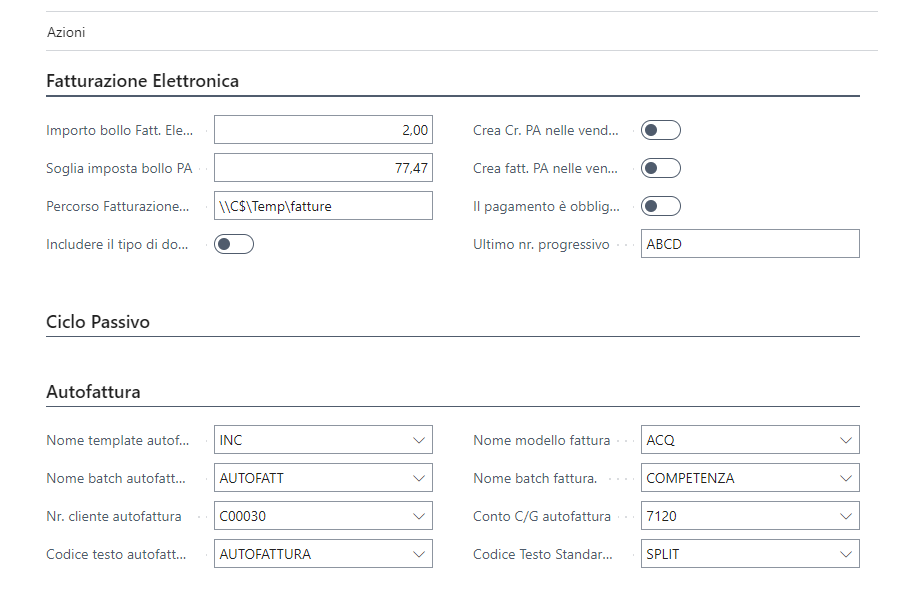Screen dimensions: 904x610
Task: Enable Crea fatt. PA nelle vendite switch
Action: click(661, 168)
